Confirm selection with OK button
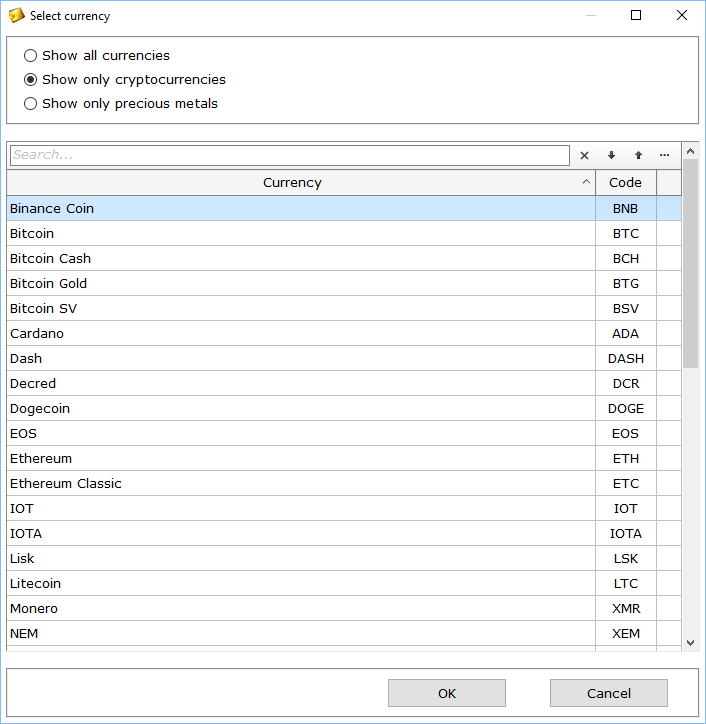706x724 pixels. [x=447, y=693]
